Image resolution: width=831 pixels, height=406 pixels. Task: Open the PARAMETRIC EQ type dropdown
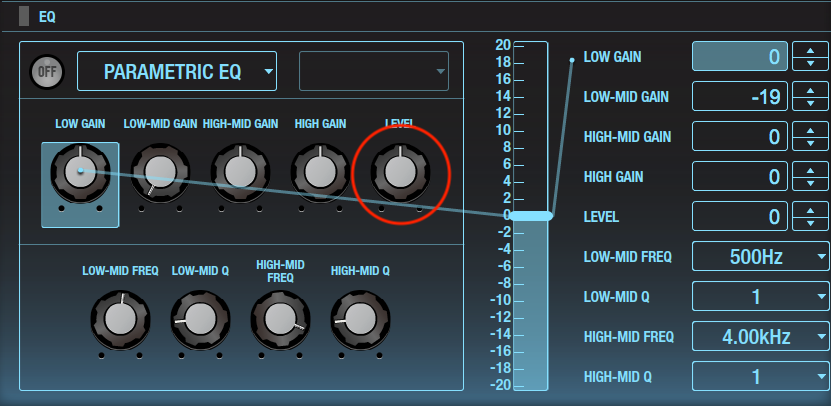[177, 71]
